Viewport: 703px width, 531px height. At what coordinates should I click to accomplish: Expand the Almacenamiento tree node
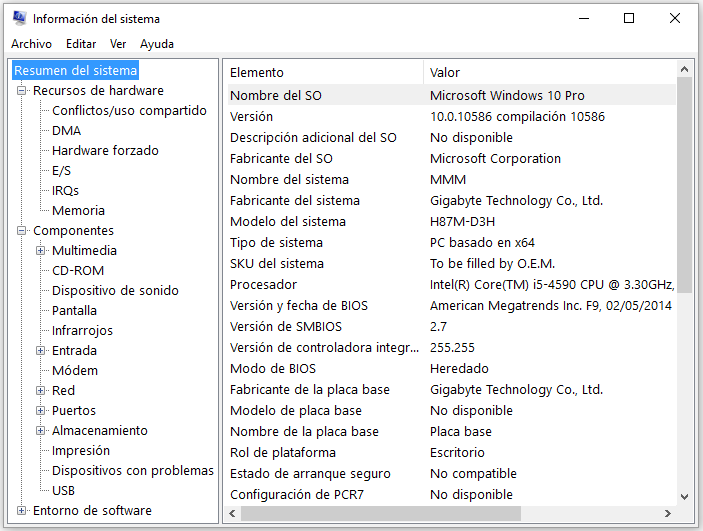click(40, 431)
